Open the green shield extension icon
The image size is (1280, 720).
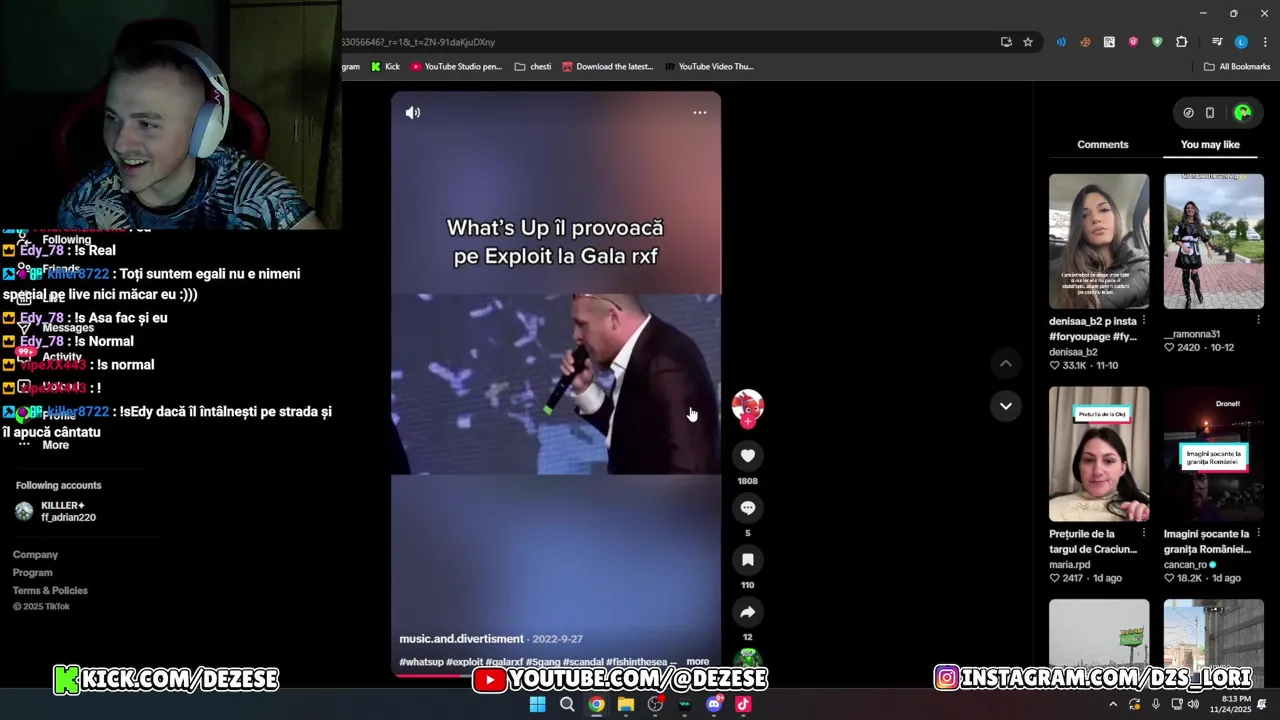pyautogui.click(x=1157, y=42)
